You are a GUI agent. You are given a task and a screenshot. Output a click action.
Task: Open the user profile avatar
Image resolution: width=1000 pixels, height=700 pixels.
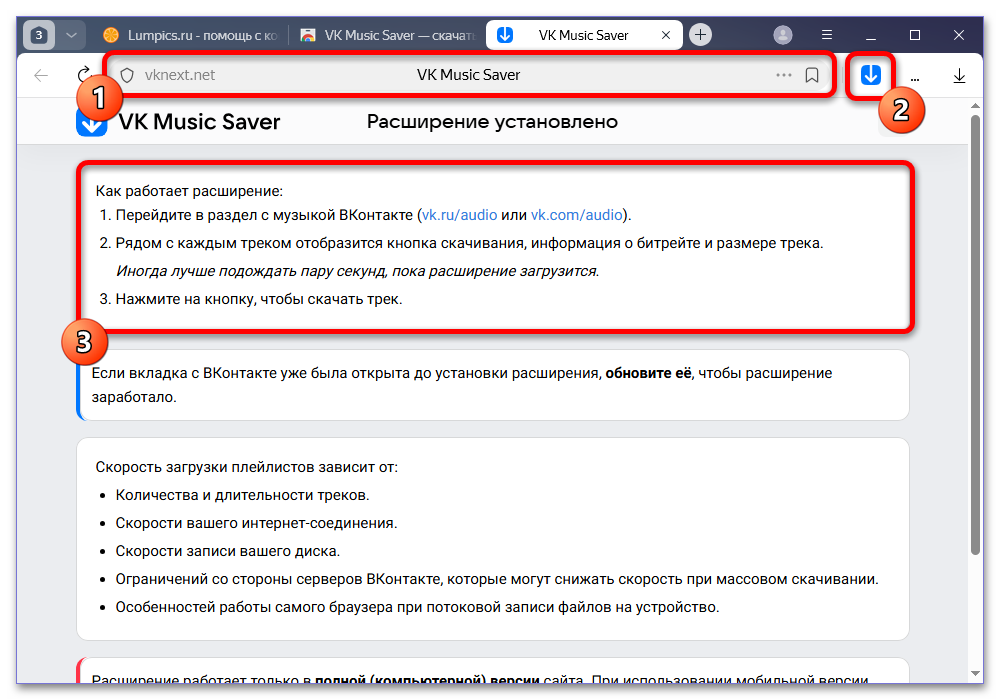point(783,35)
